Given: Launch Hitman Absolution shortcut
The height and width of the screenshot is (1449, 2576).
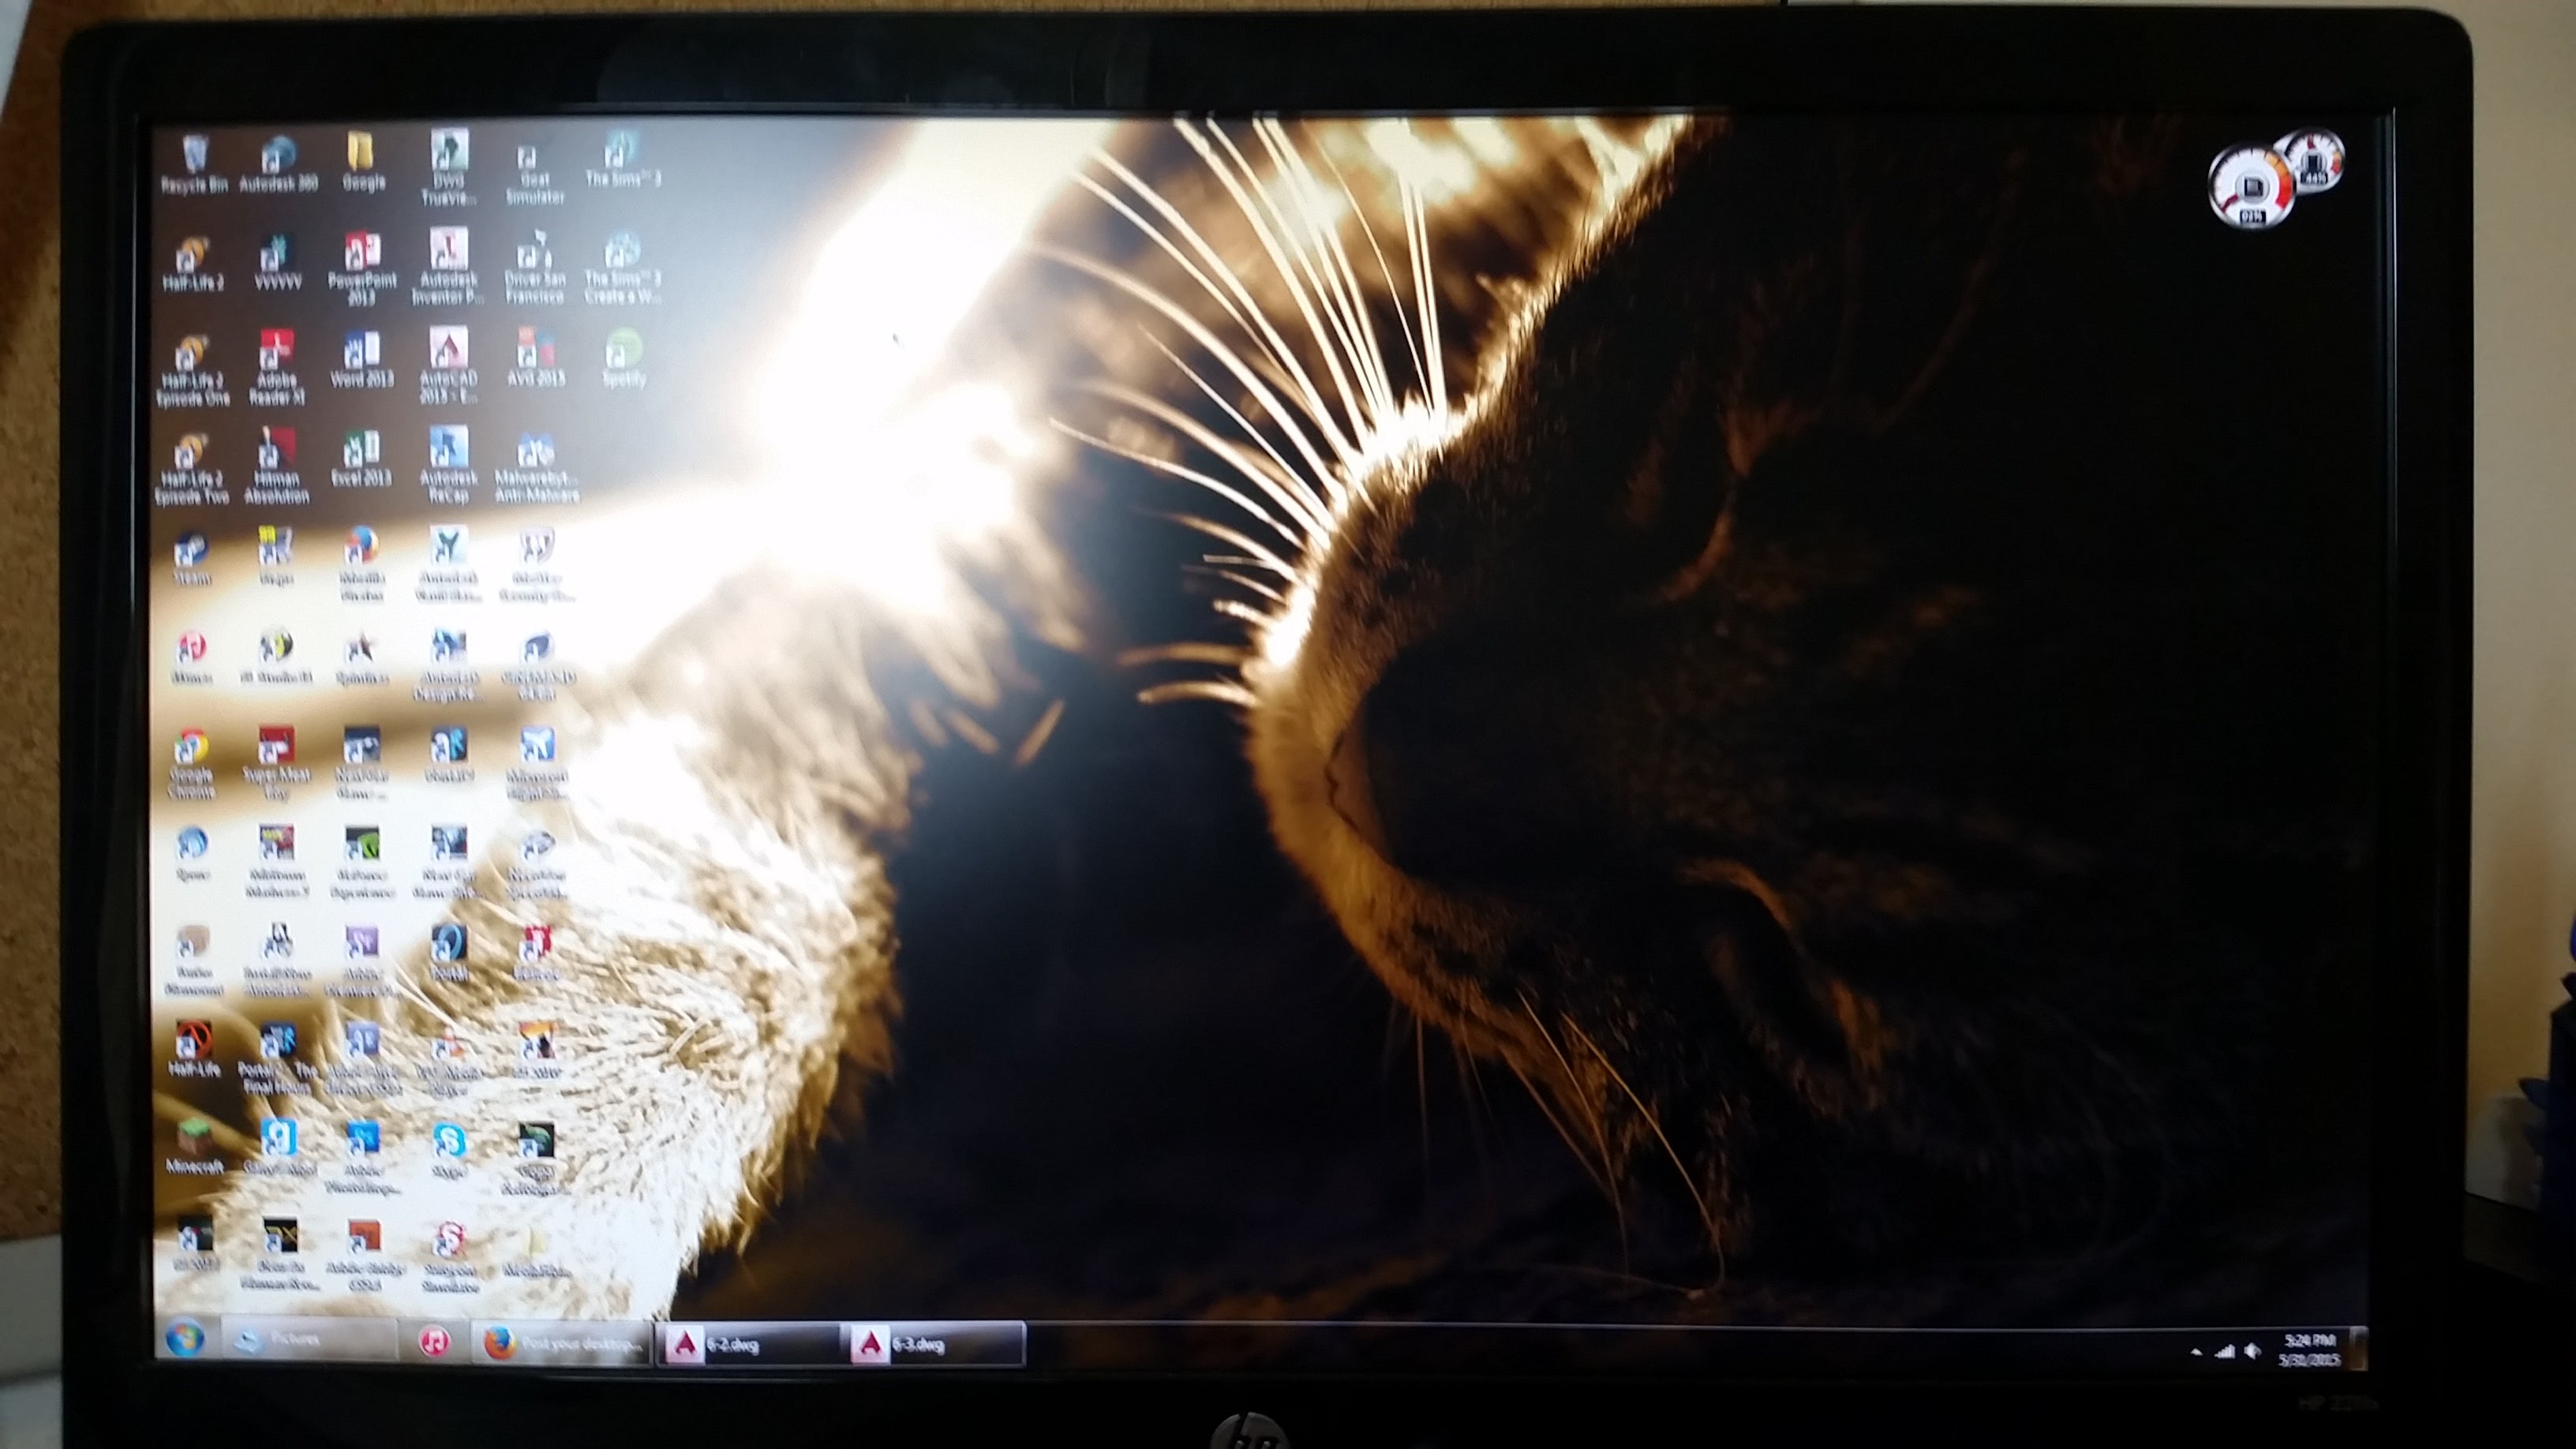Looking at the screenshot, I should (x=277, y=466).
